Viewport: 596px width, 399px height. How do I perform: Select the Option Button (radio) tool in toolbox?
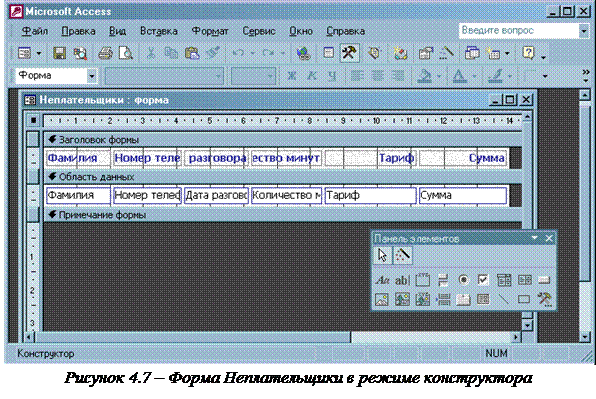[463, 280]
